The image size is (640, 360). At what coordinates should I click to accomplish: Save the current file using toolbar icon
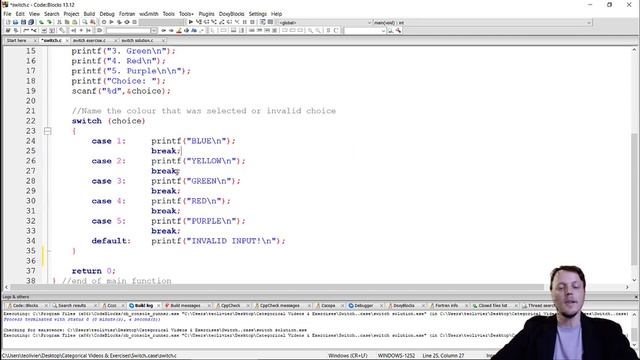click(23, 22)
